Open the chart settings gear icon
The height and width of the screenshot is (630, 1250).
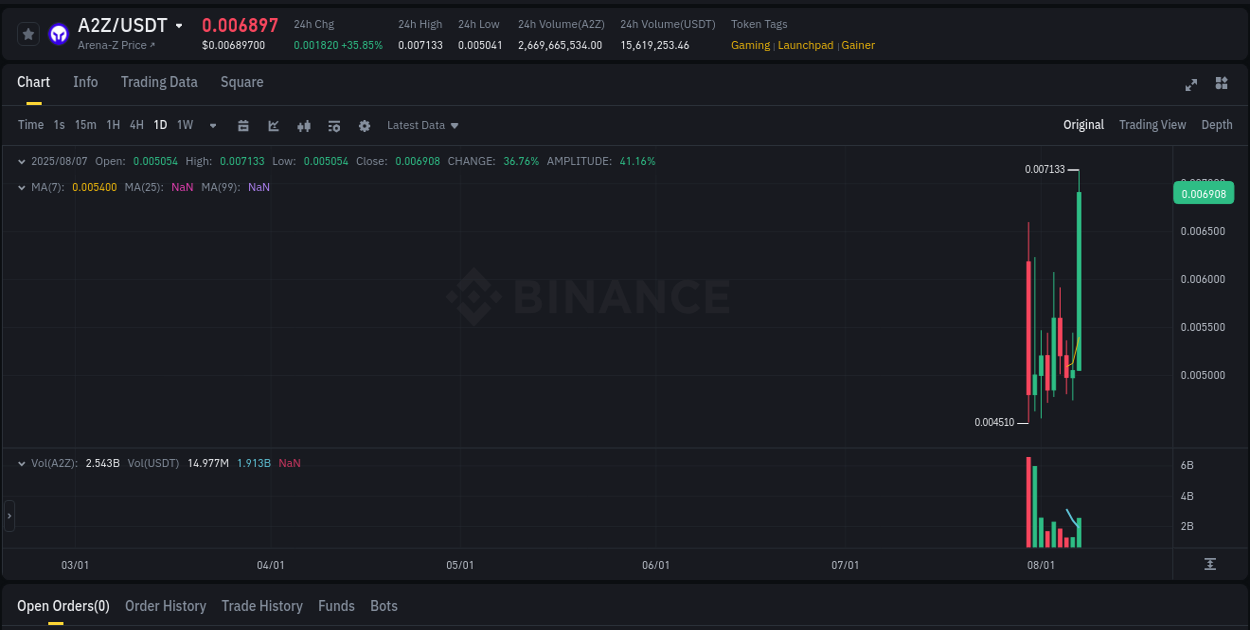pos(364,125)
